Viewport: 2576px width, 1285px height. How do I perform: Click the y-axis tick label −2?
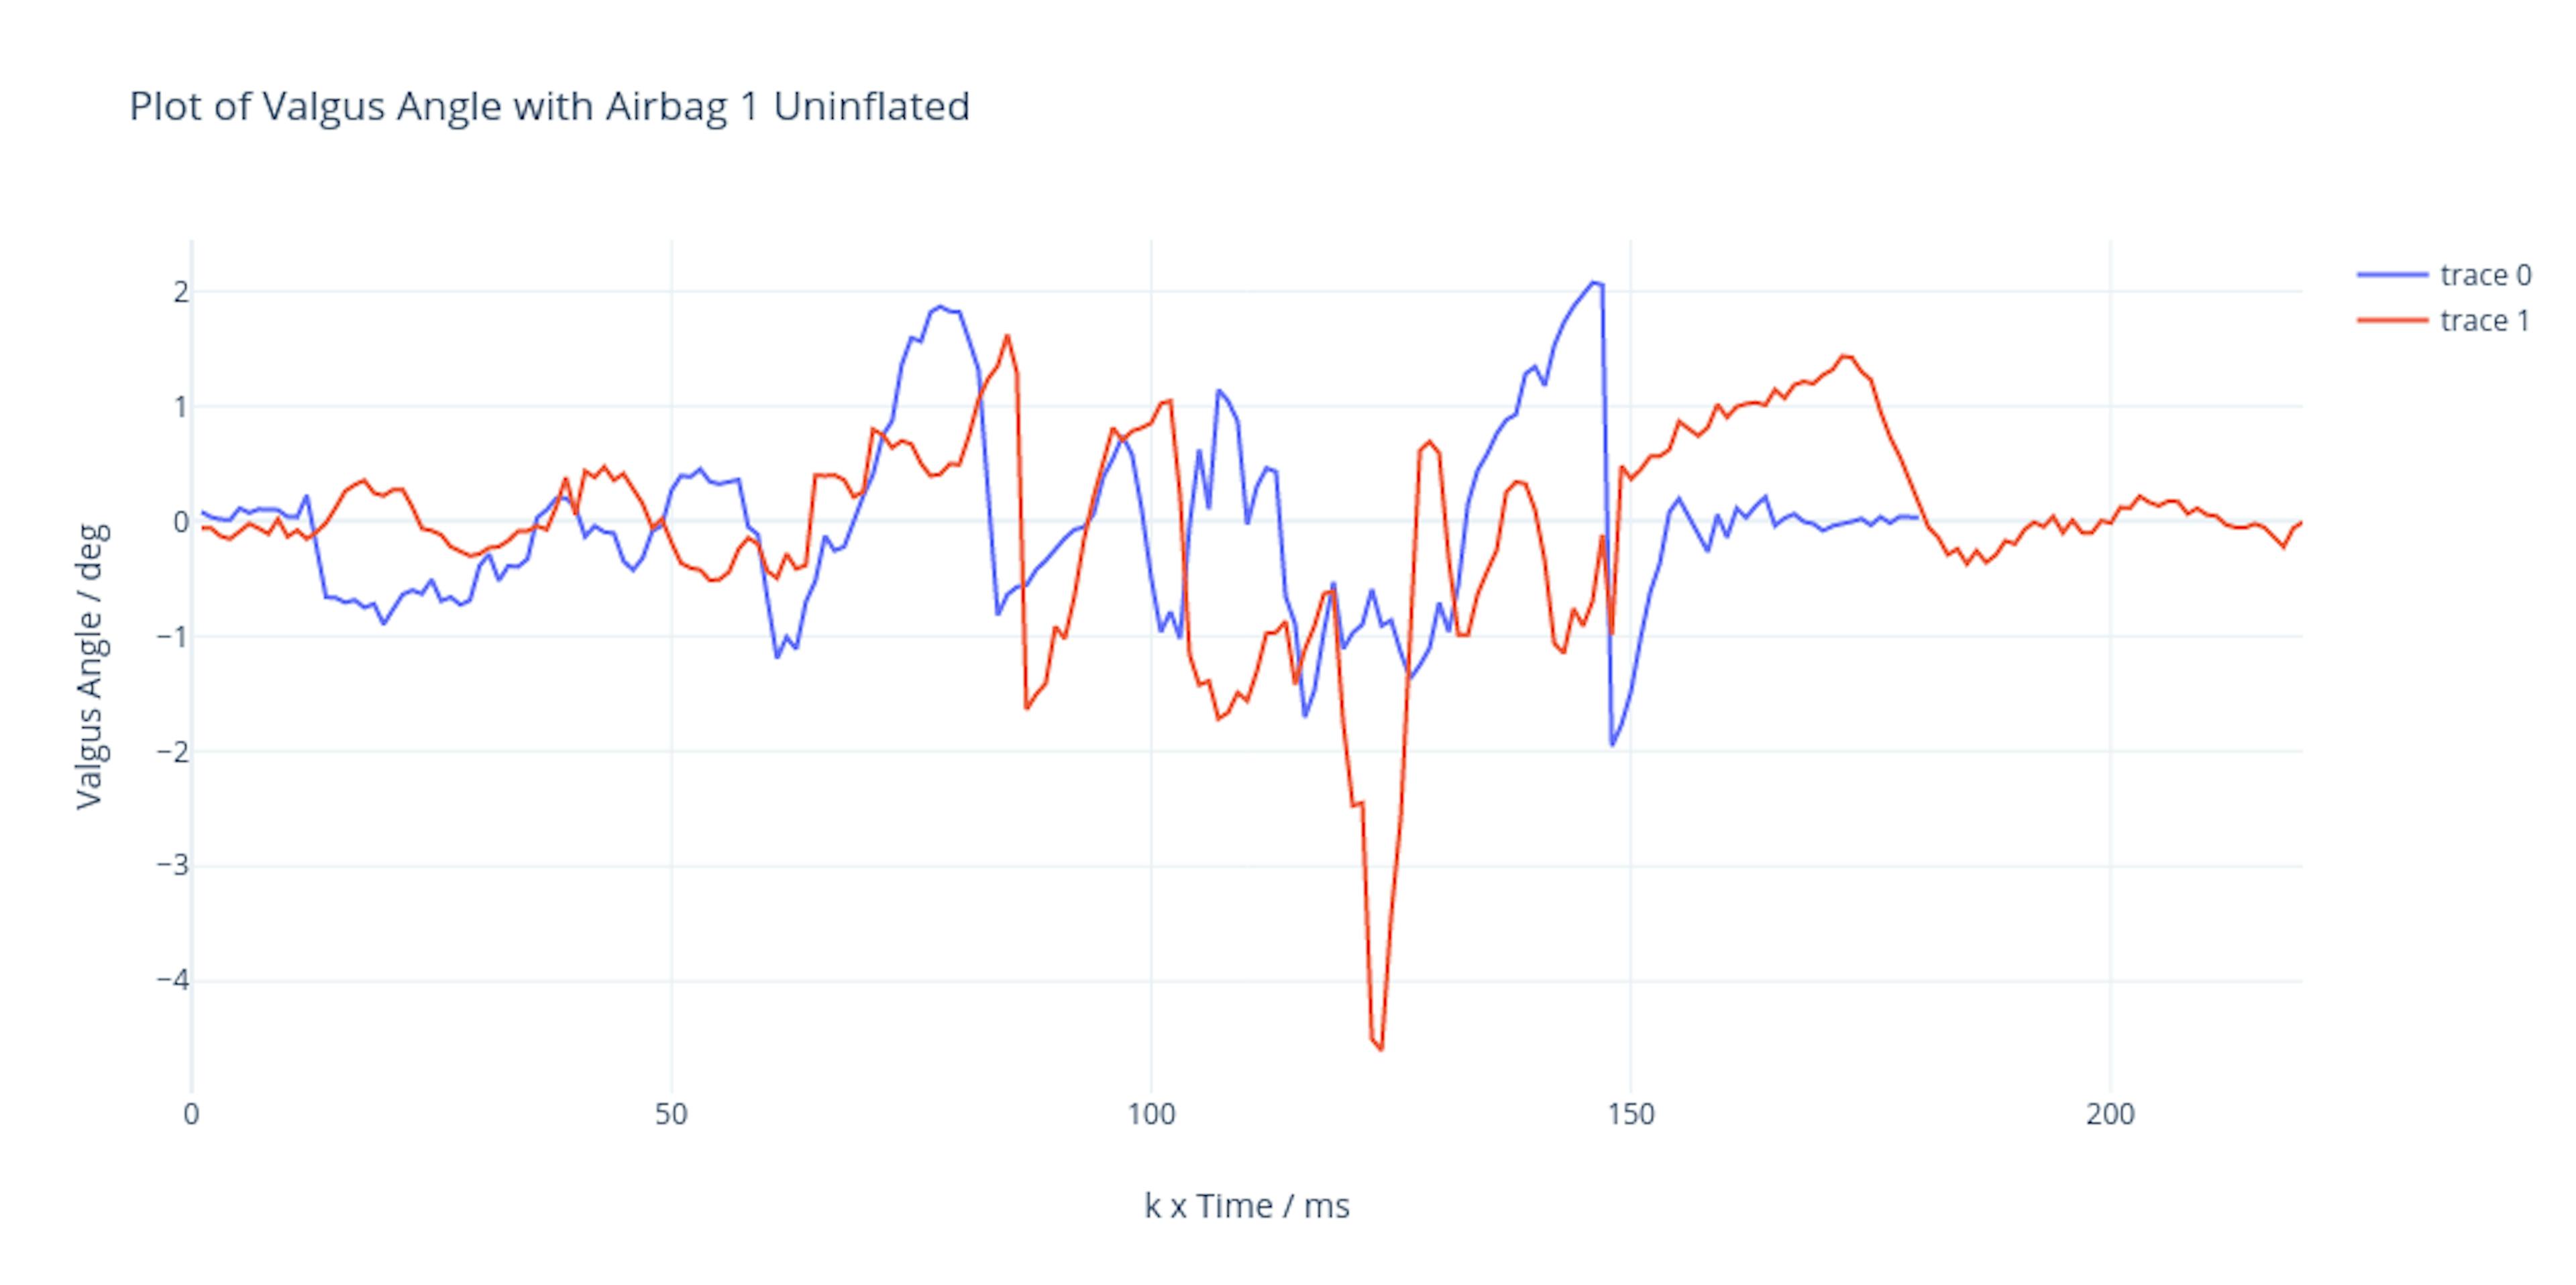click(x=173, y=752)
